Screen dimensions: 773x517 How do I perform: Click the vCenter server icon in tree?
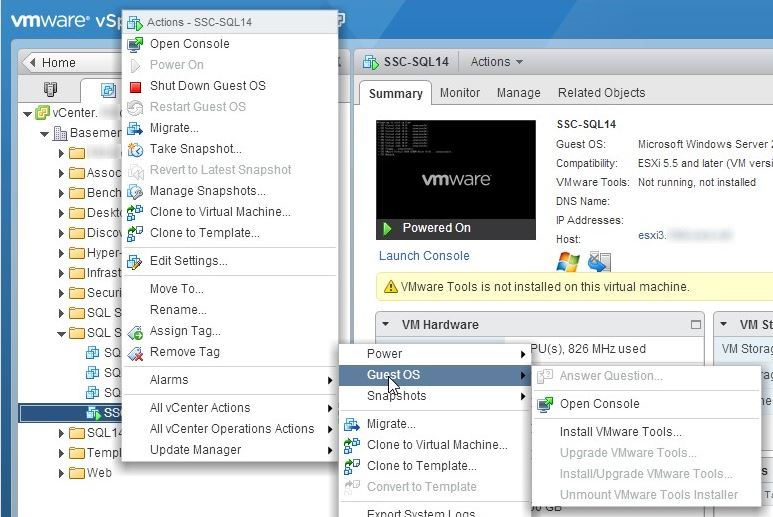tap(43, 113)
